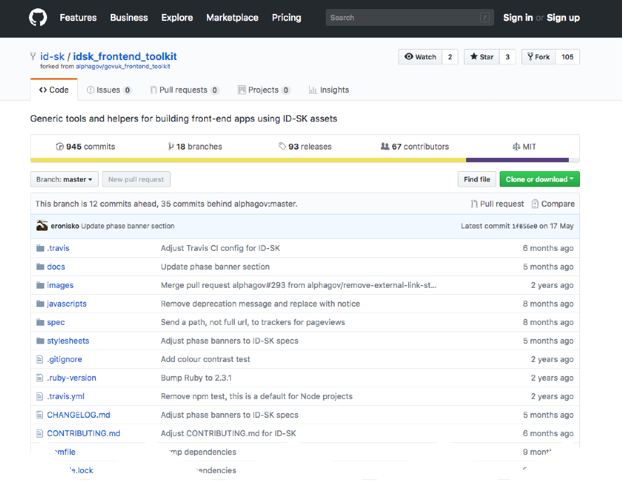The height and width of the screenshot is (484, 626).
Task: Click the Compare link
Action: pyautogui.click(x=557, y=204)
